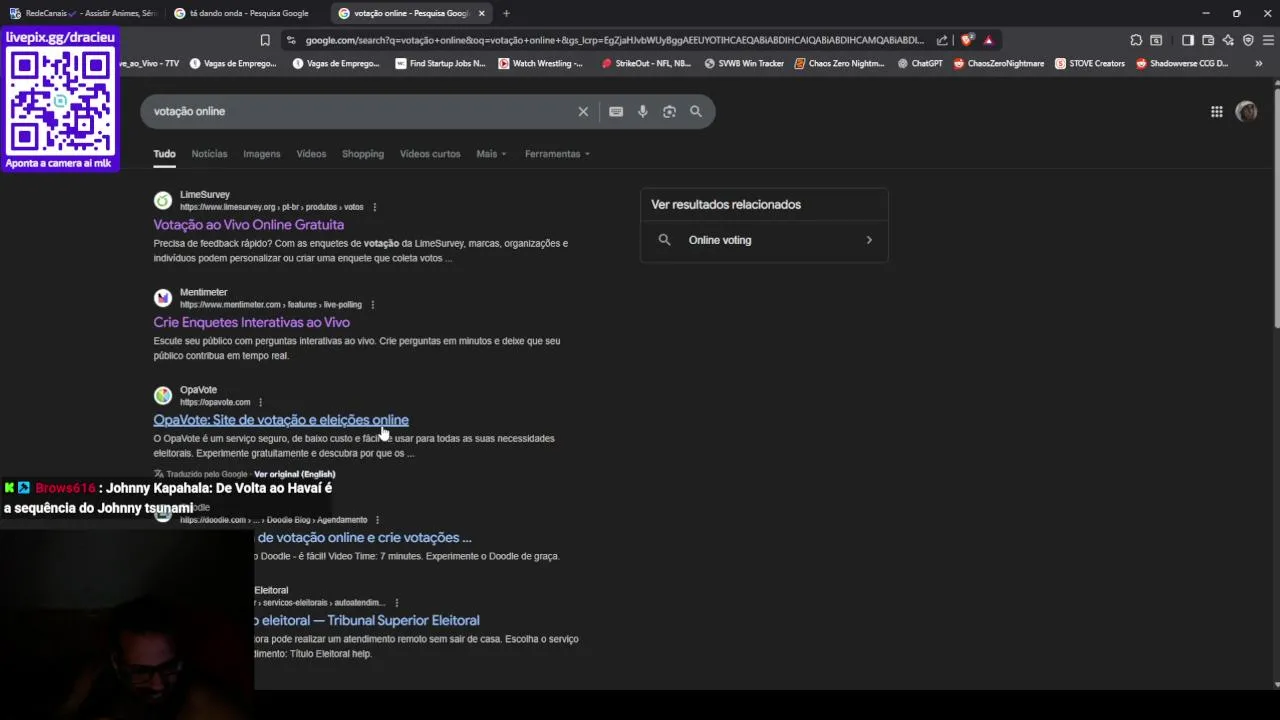Click the URL address bar
The height and width of the screenshot is (720, 1280).
tap(614, 40)
